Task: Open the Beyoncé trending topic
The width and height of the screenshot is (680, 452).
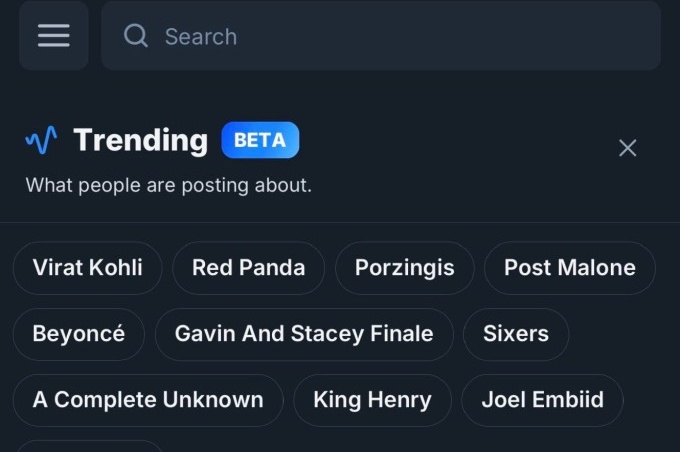Action: point(78,334)
